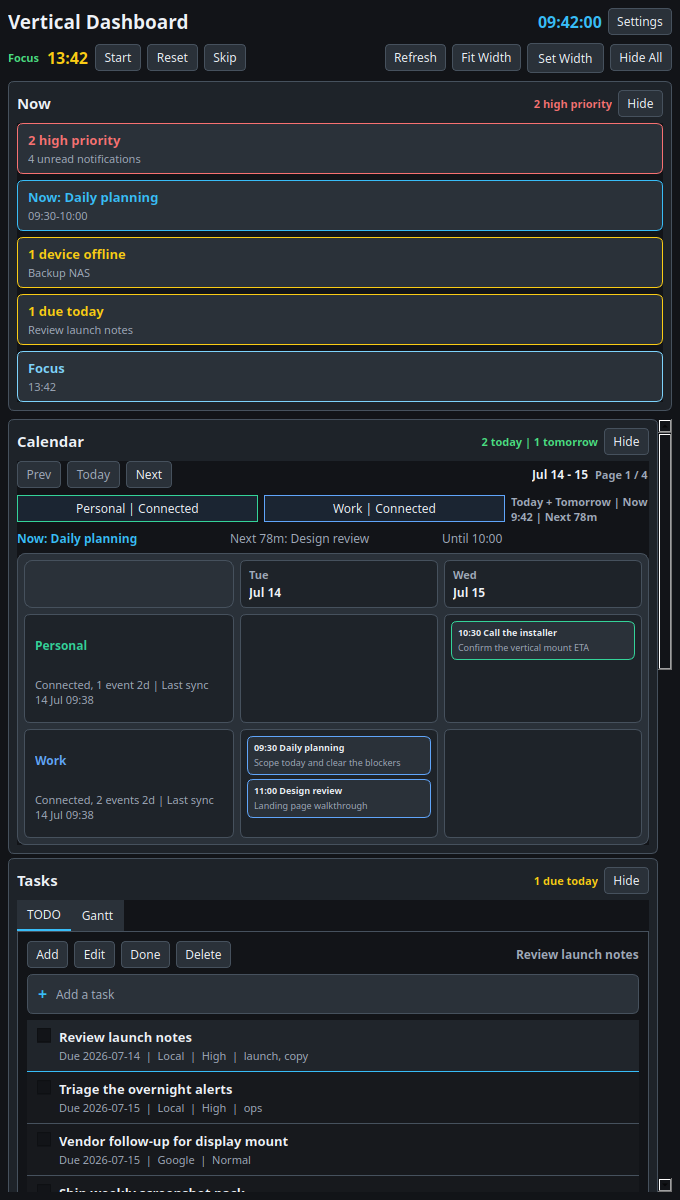
Task: Click the Refresh button
Action: click(x=415, y=58)
